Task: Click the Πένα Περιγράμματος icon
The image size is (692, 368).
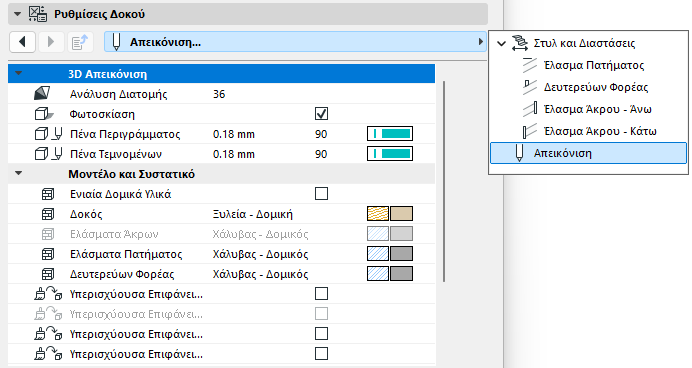Action: pyautogui.click(x=49, y=134)
